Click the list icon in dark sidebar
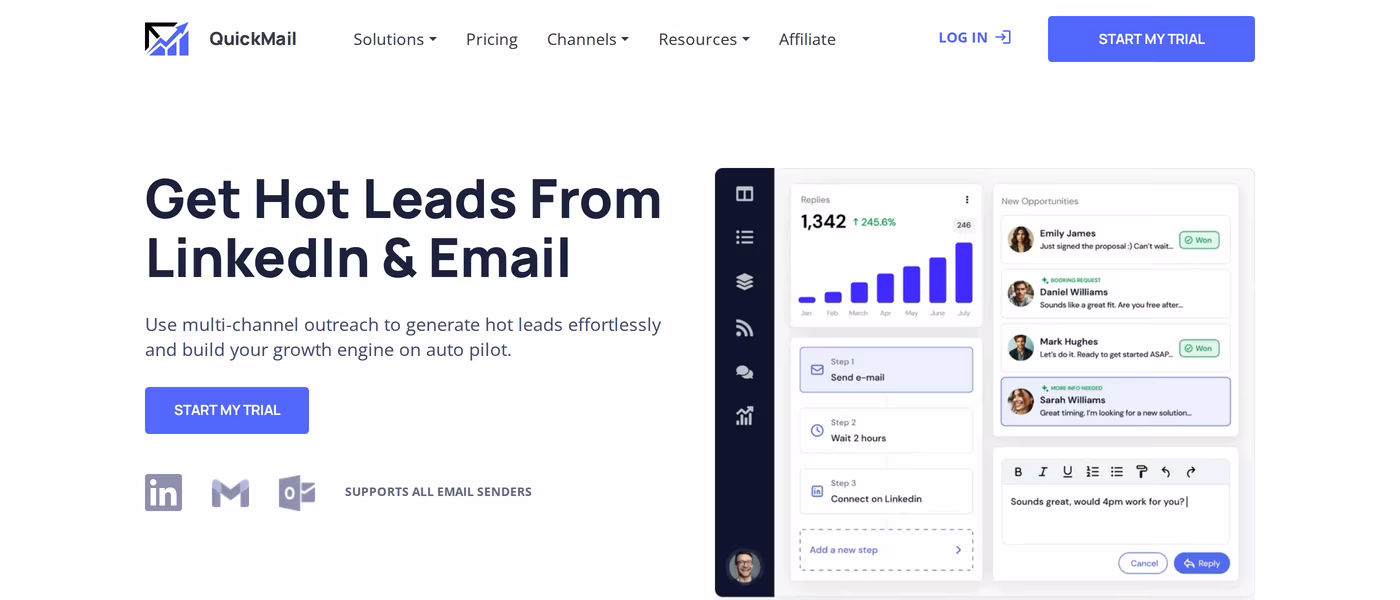 (744, 237)
